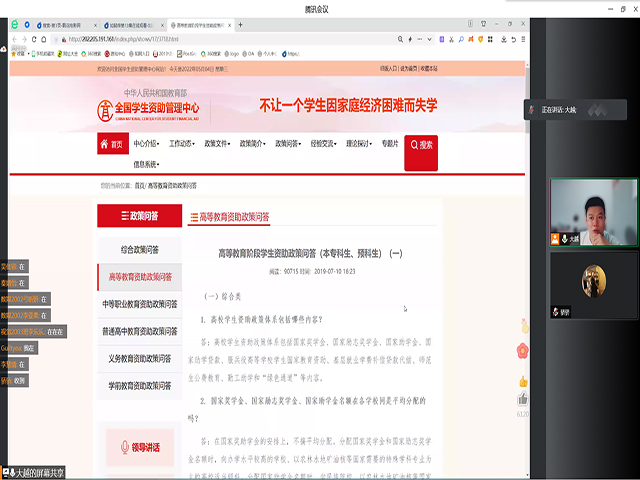640x480 pixels.
Task: Click the browser forward arrow
Action: tap(24, 39)
